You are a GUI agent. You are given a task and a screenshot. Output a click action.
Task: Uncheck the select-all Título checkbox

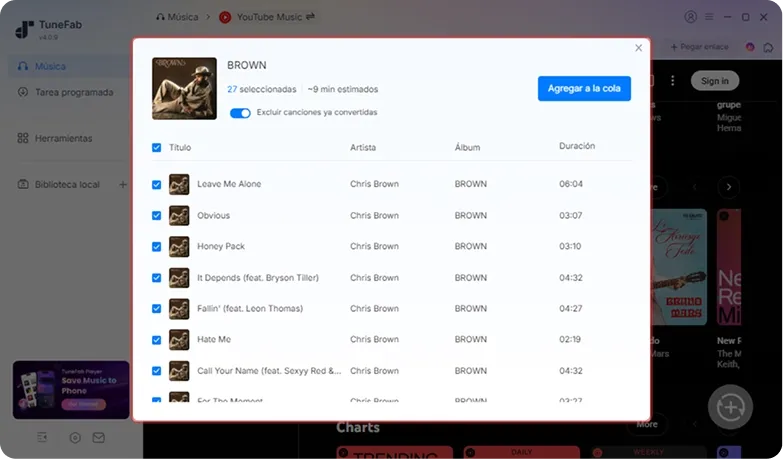pyautogui.click(x=156, y=147)
